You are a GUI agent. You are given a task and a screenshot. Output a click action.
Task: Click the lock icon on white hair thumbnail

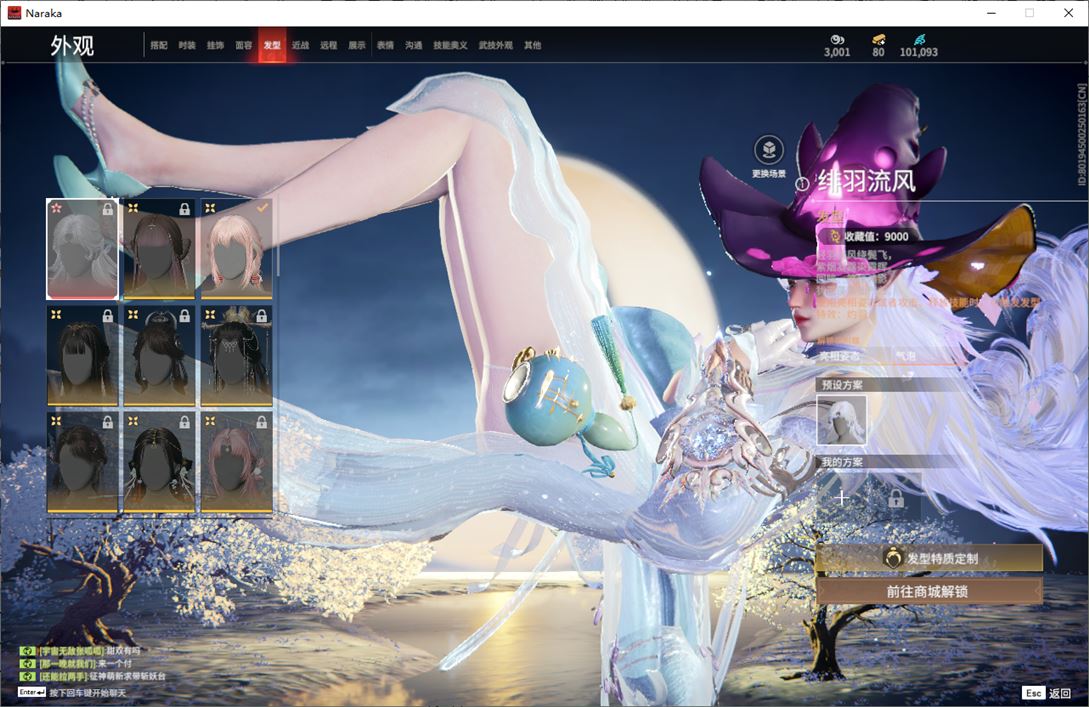[108, 208]
